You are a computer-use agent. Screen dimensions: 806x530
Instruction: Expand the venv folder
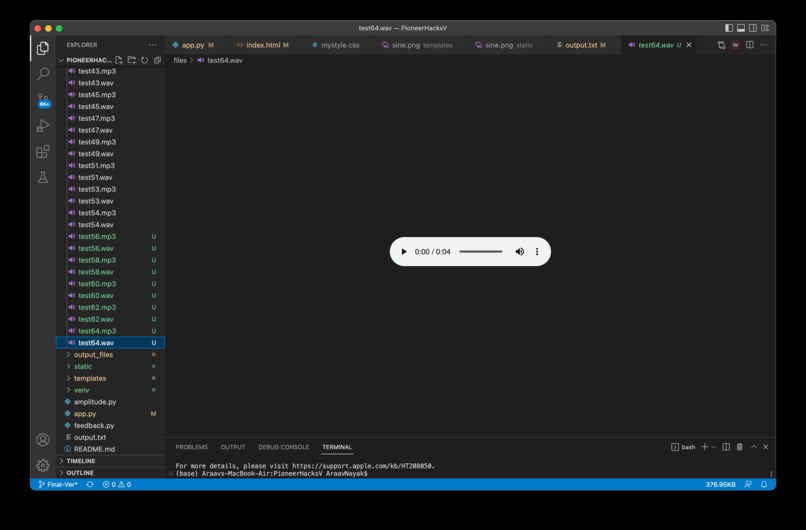point(111,390)
